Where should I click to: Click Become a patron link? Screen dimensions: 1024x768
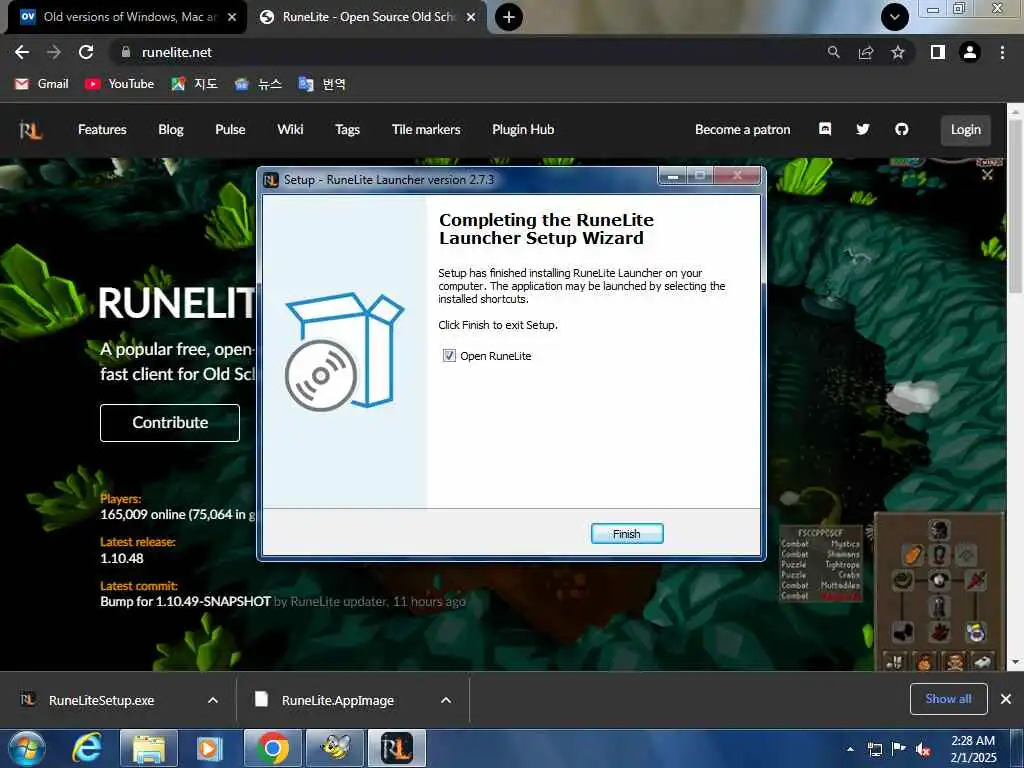tap(743, 129)
